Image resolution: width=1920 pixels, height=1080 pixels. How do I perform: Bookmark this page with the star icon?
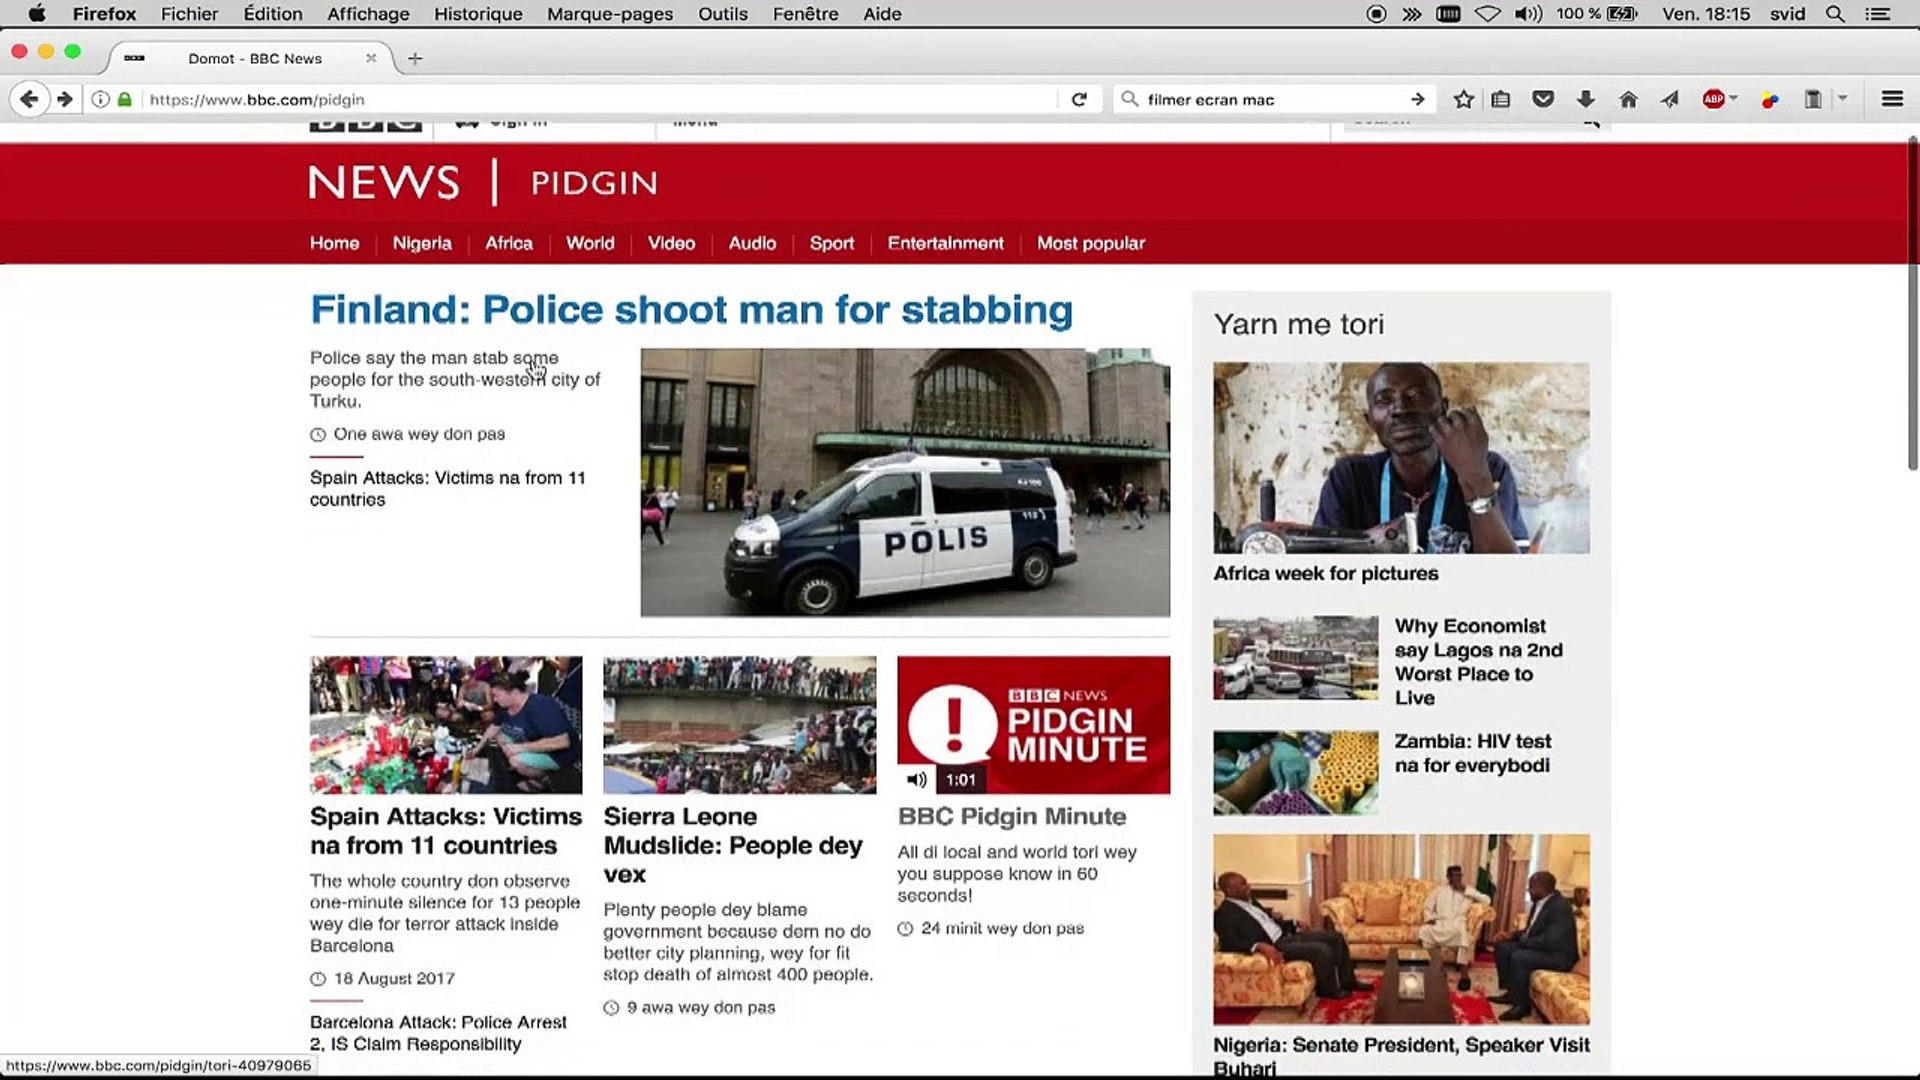click(1463, 99)
